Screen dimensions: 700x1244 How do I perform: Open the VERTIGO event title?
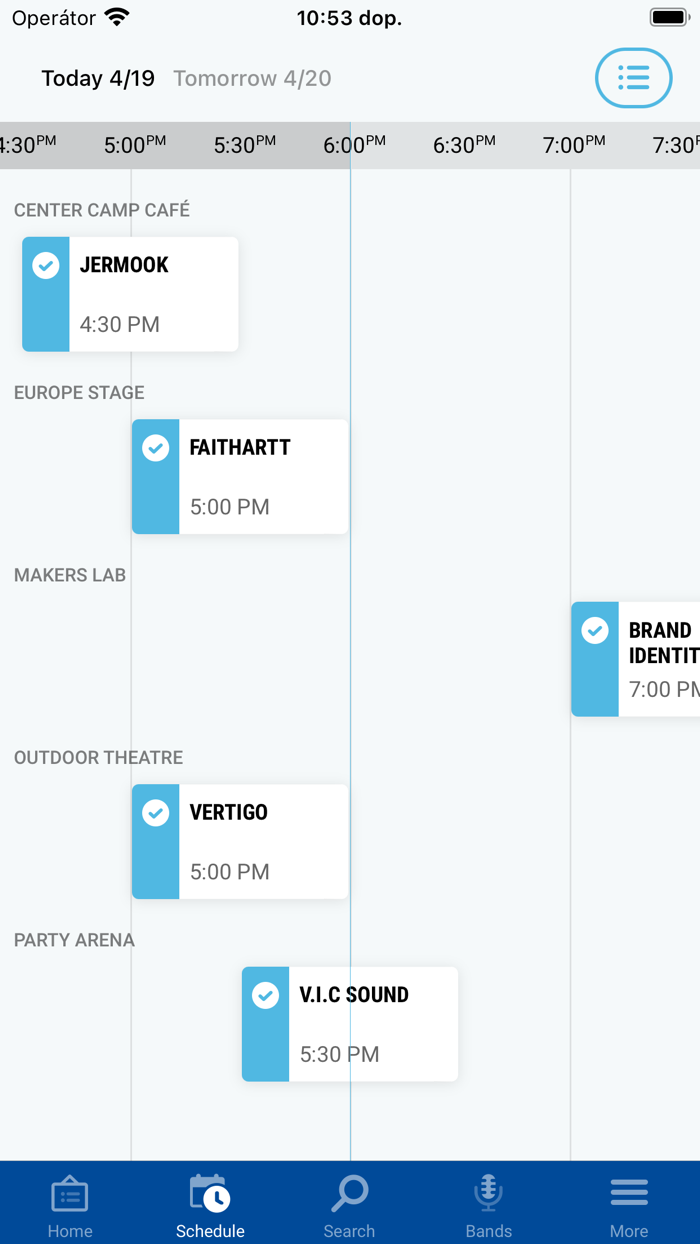[x=229, y=813]
